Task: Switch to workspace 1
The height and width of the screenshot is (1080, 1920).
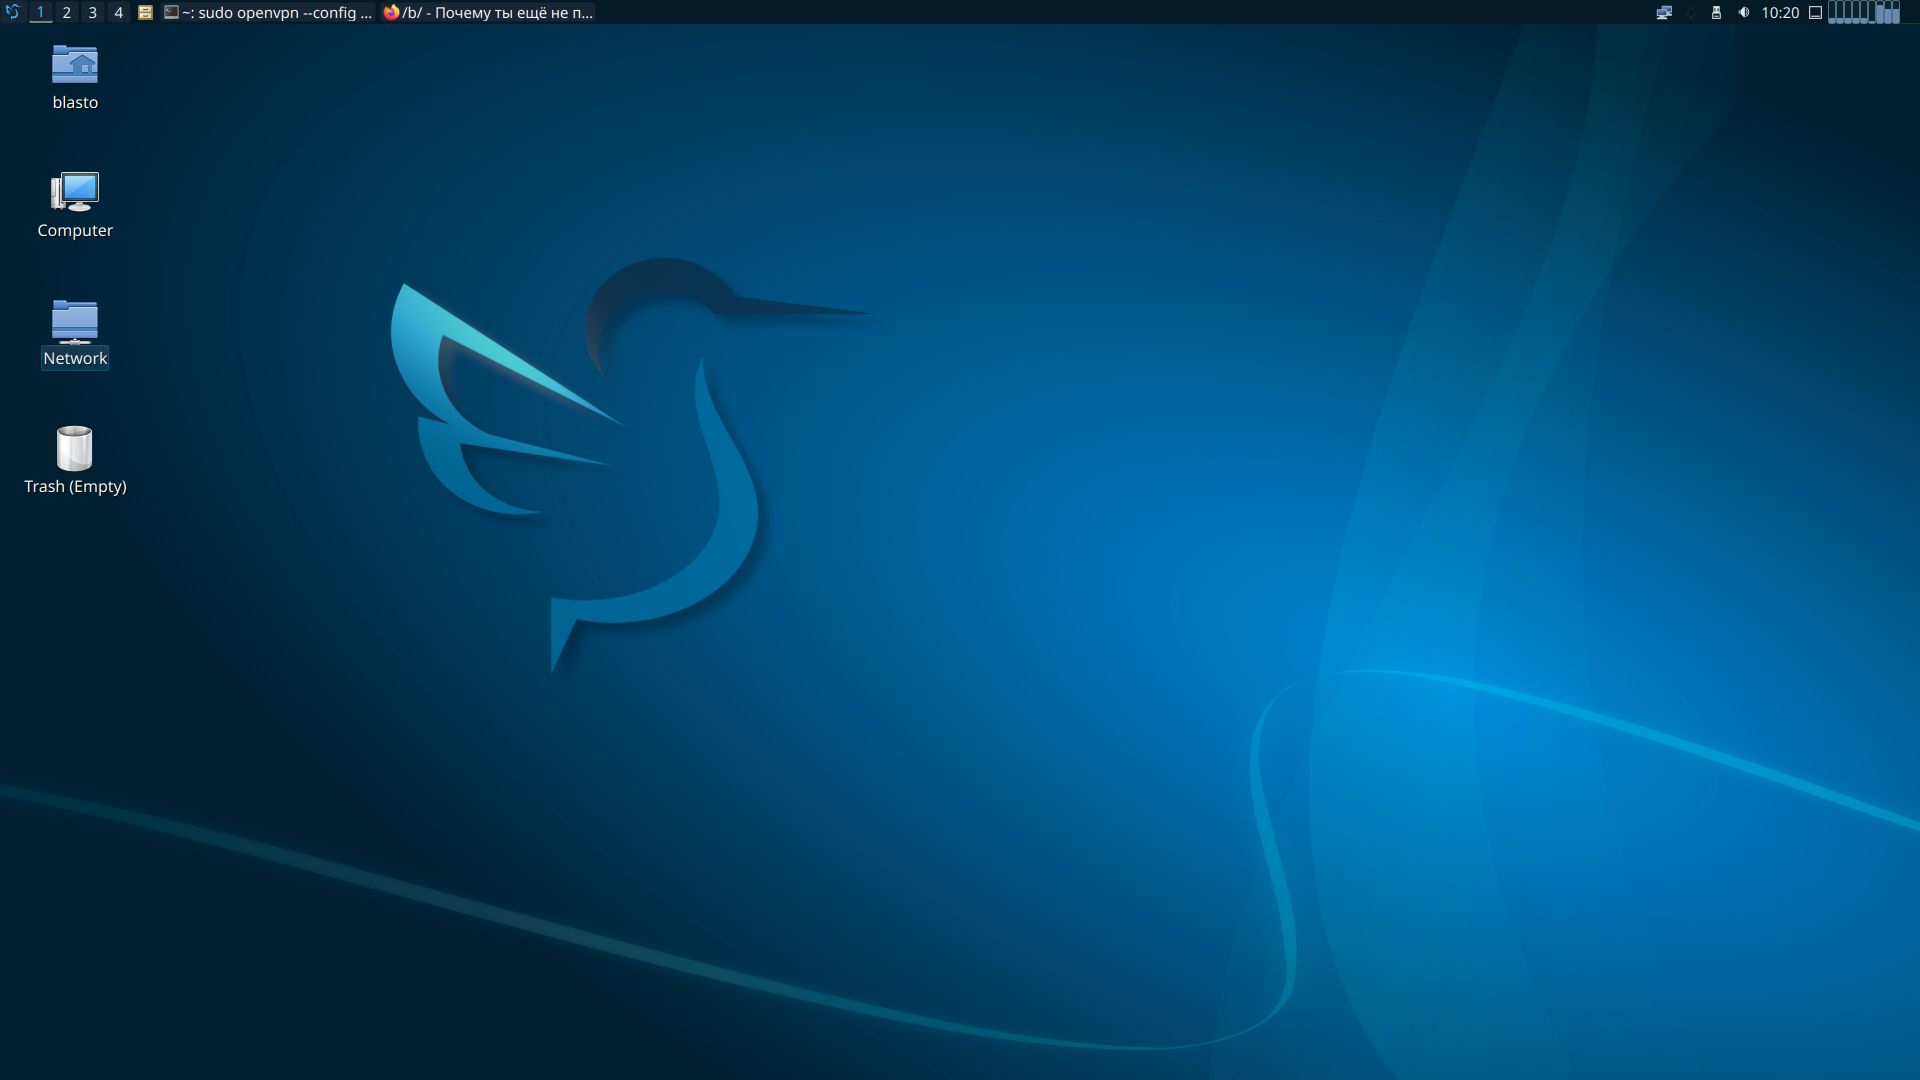Action: coord(40,12)
